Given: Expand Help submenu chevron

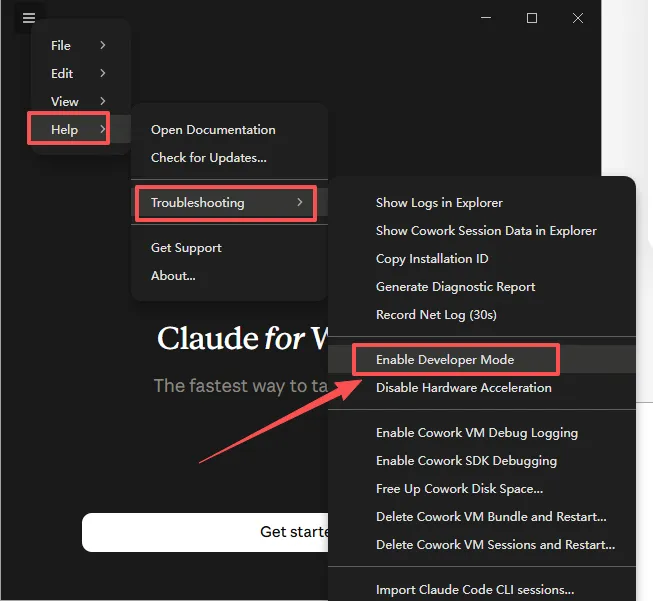Looking at the screenshot, I should coord(103,129).
